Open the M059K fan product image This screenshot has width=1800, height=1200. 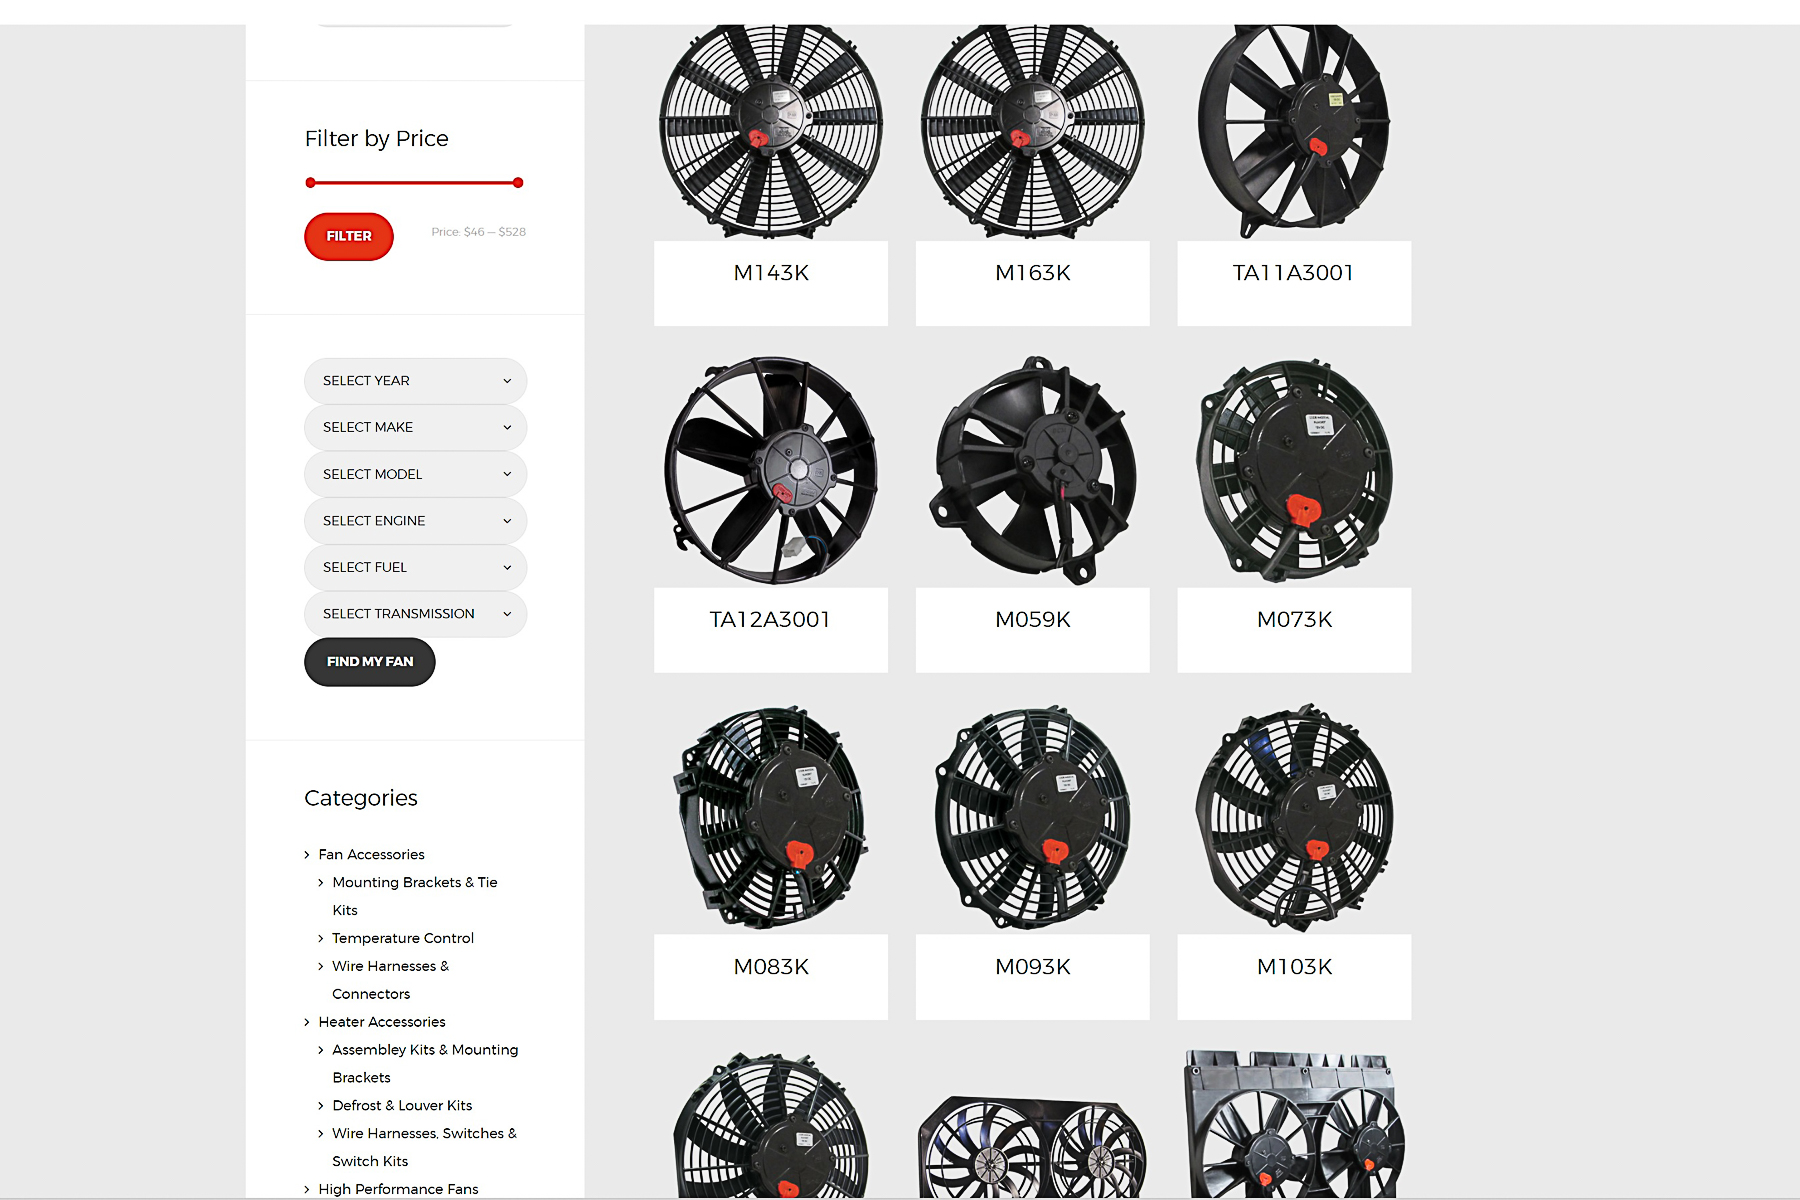pyautogui.click(x=1033, y=470)
